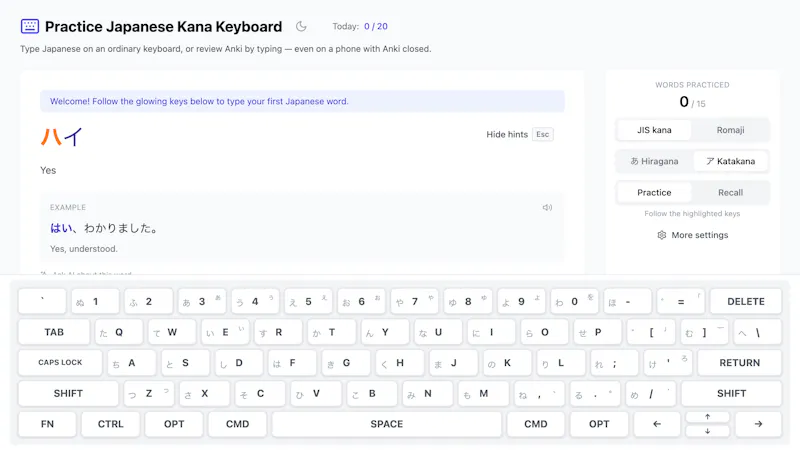The width and height of the screenshot is (800, 450).
Task: Click the DELETE key
Action: click(745, 302)
